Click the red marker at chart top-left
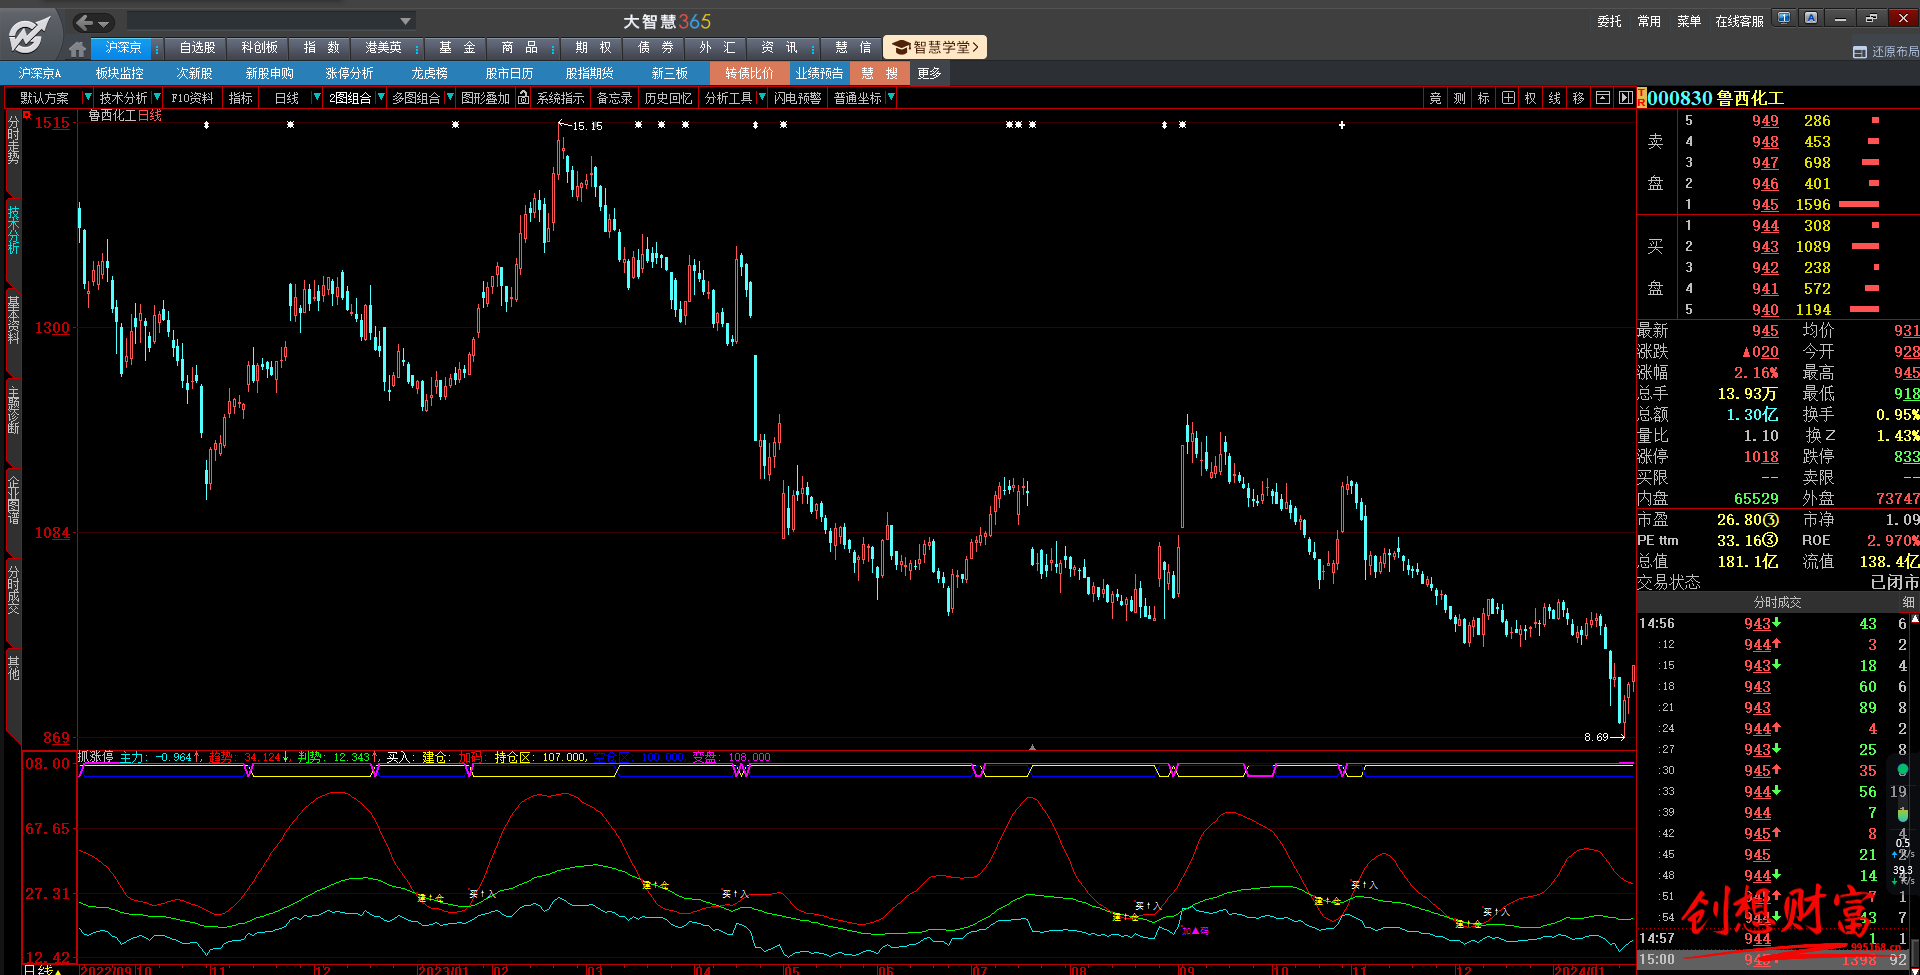Screen dimensions: 1920x975 pyautogui.click(x=27, y=116)
